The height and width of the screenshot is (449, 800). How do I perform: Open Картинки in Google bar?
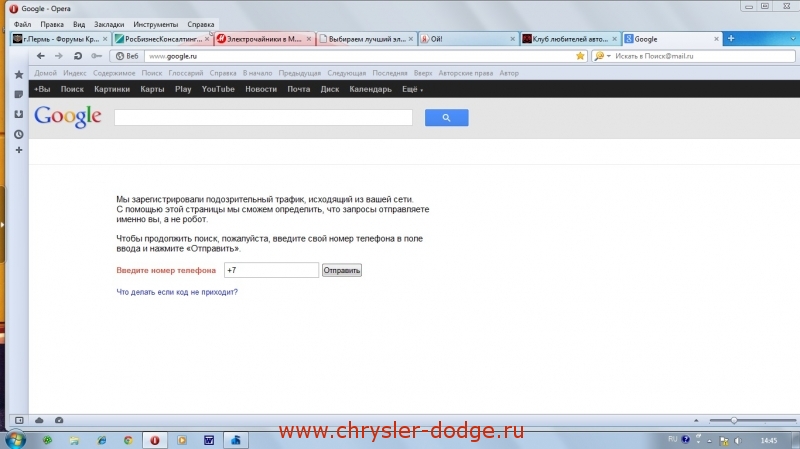coord(112,89)
